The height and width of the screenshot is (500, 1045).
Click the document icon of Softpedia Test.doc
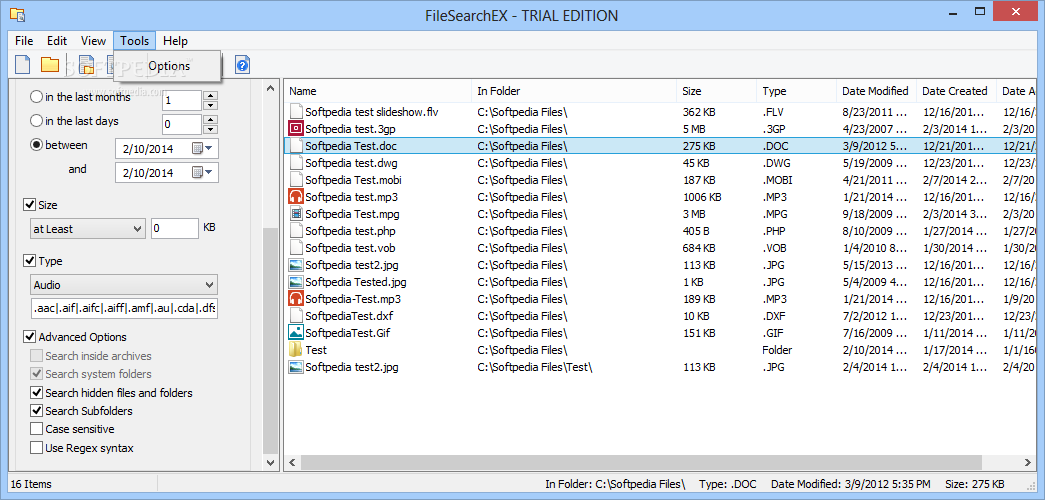pos(296,145)
